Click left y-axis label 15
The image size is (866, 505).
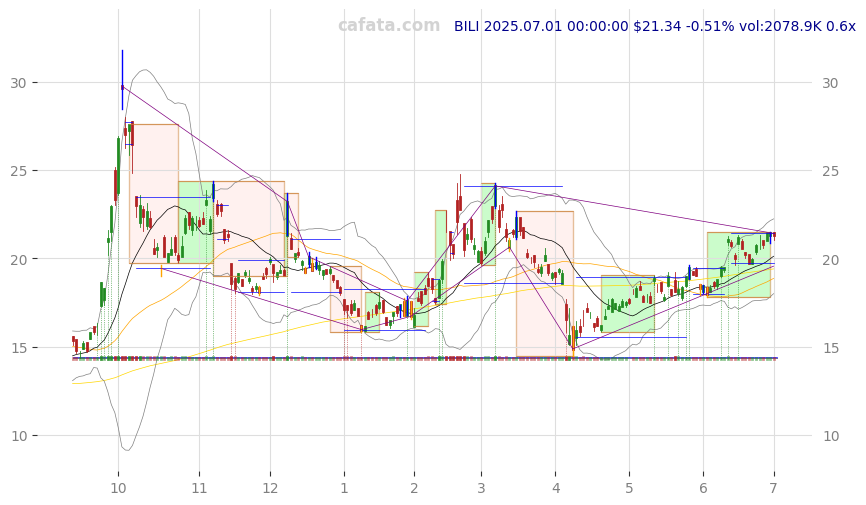click(x=18, y=348)
